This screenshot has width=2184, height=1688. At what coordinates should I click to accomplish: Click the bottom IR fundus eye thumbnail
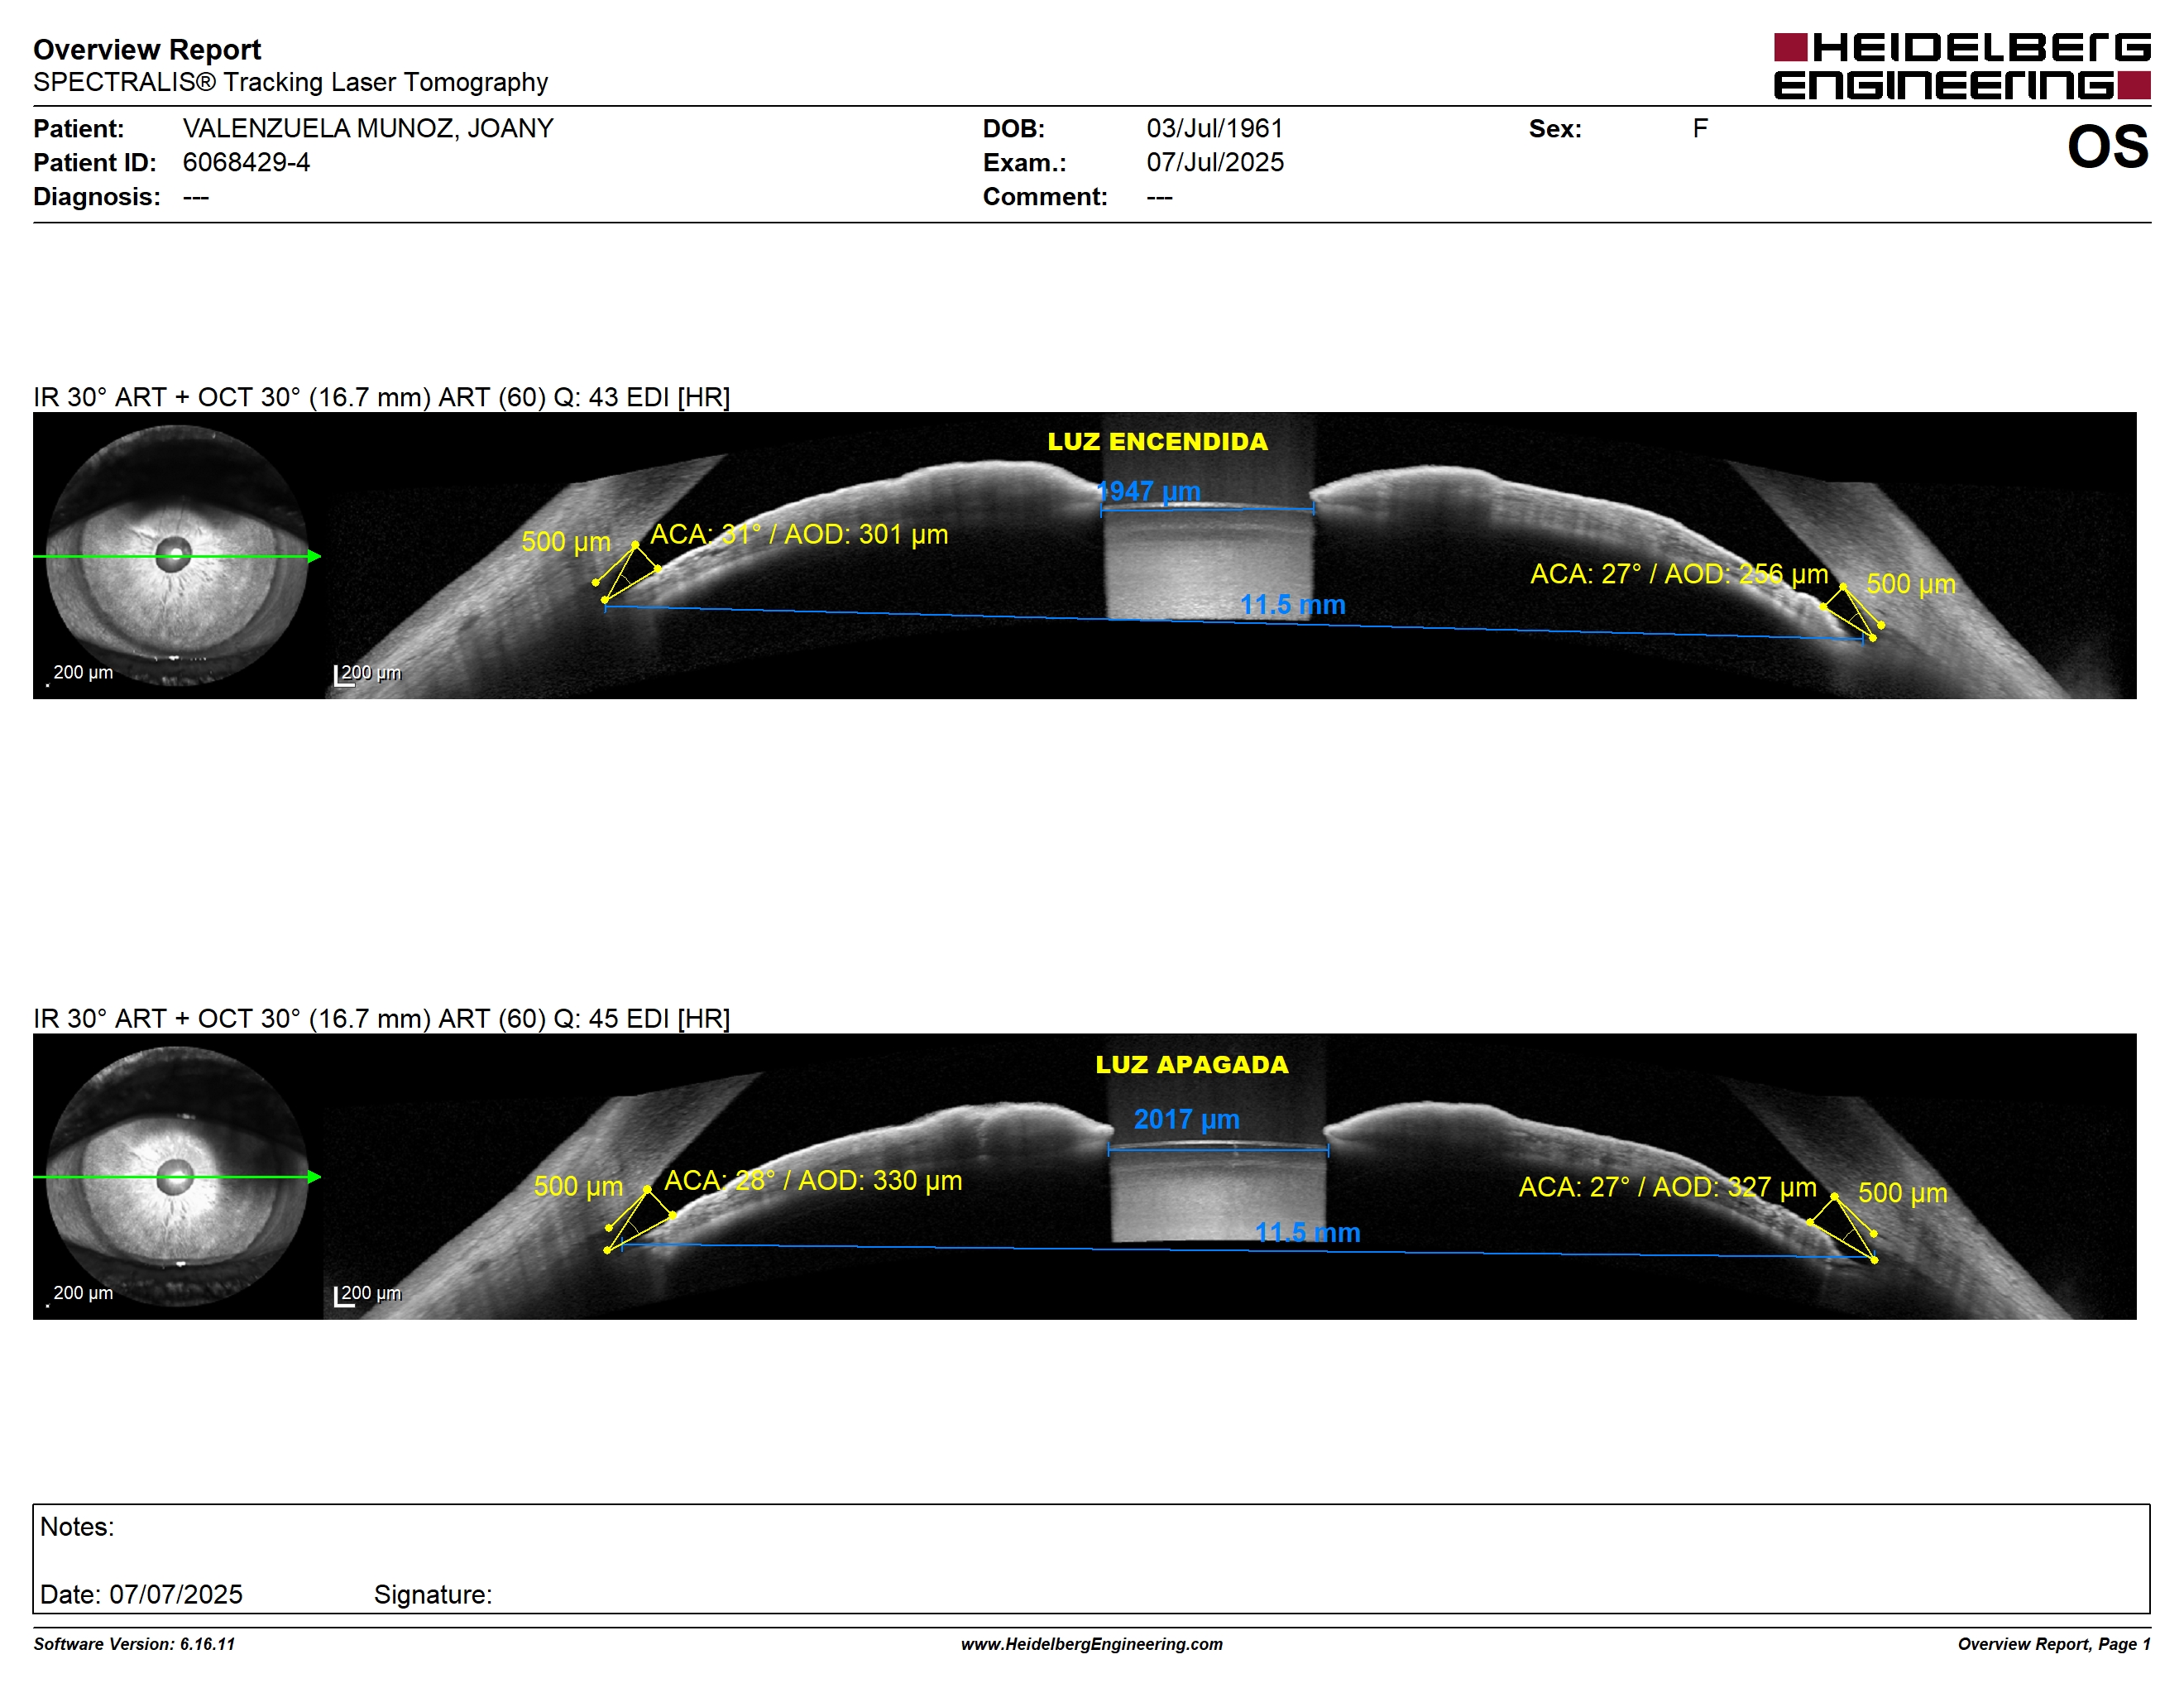[177, 1177]
